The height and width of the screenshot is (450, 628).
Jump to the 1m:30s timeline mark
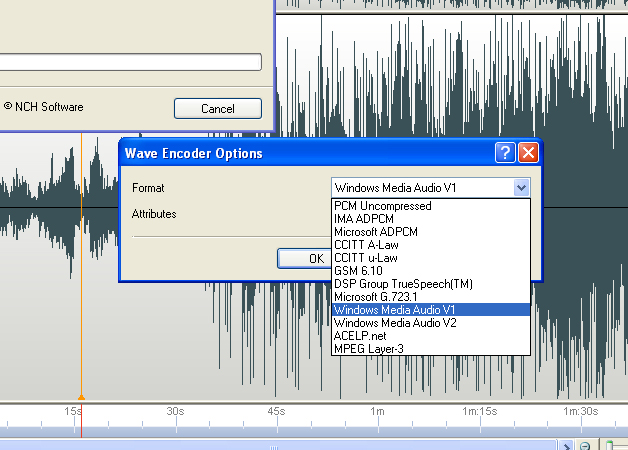point(581,411)
